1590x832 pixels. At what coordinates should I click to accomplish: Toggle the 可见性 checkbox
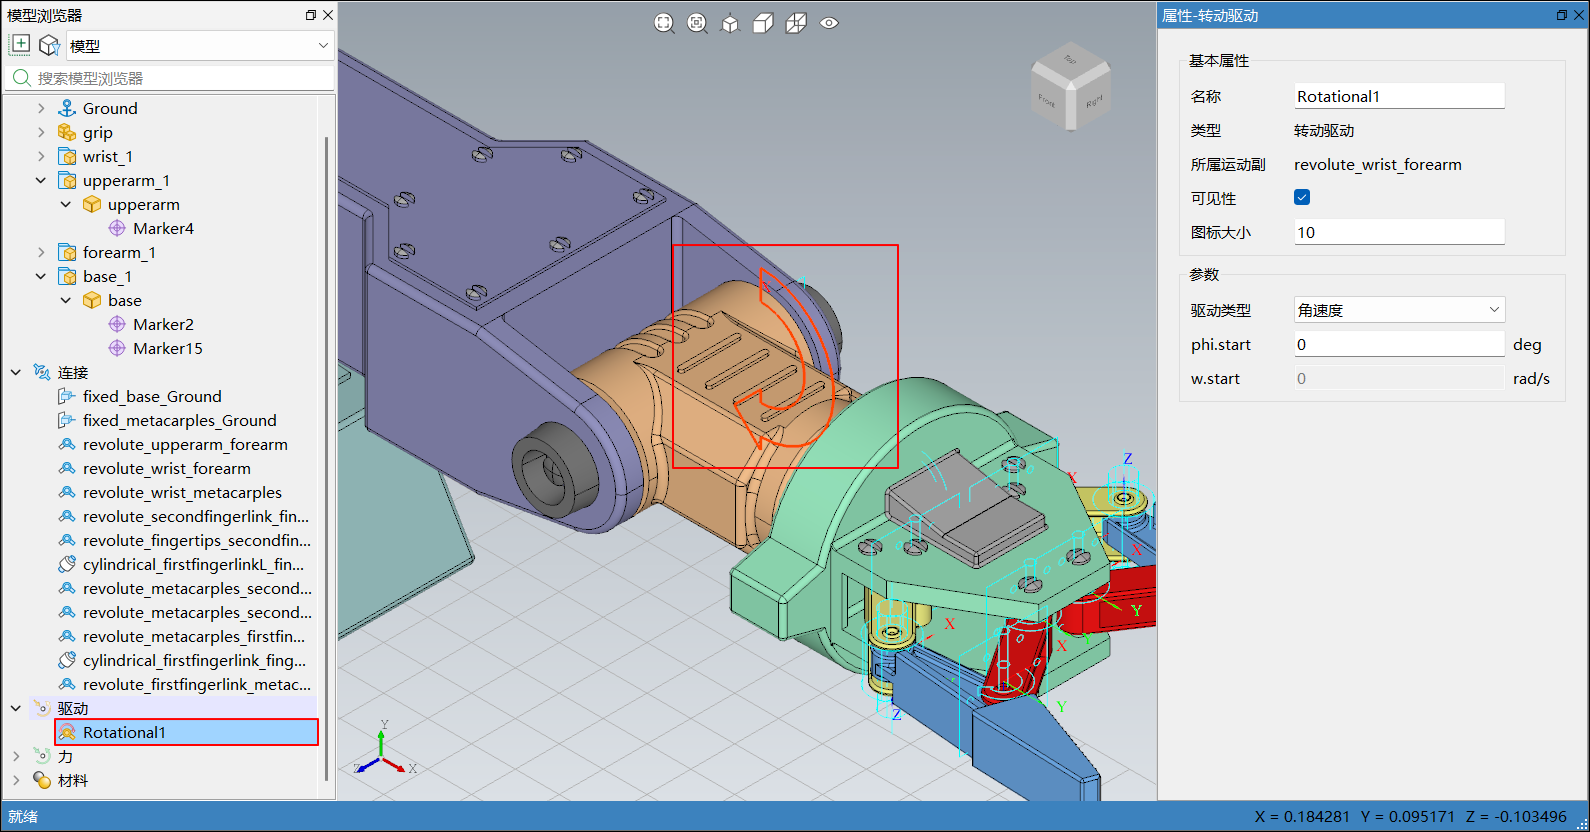[x=1302, y=197]
